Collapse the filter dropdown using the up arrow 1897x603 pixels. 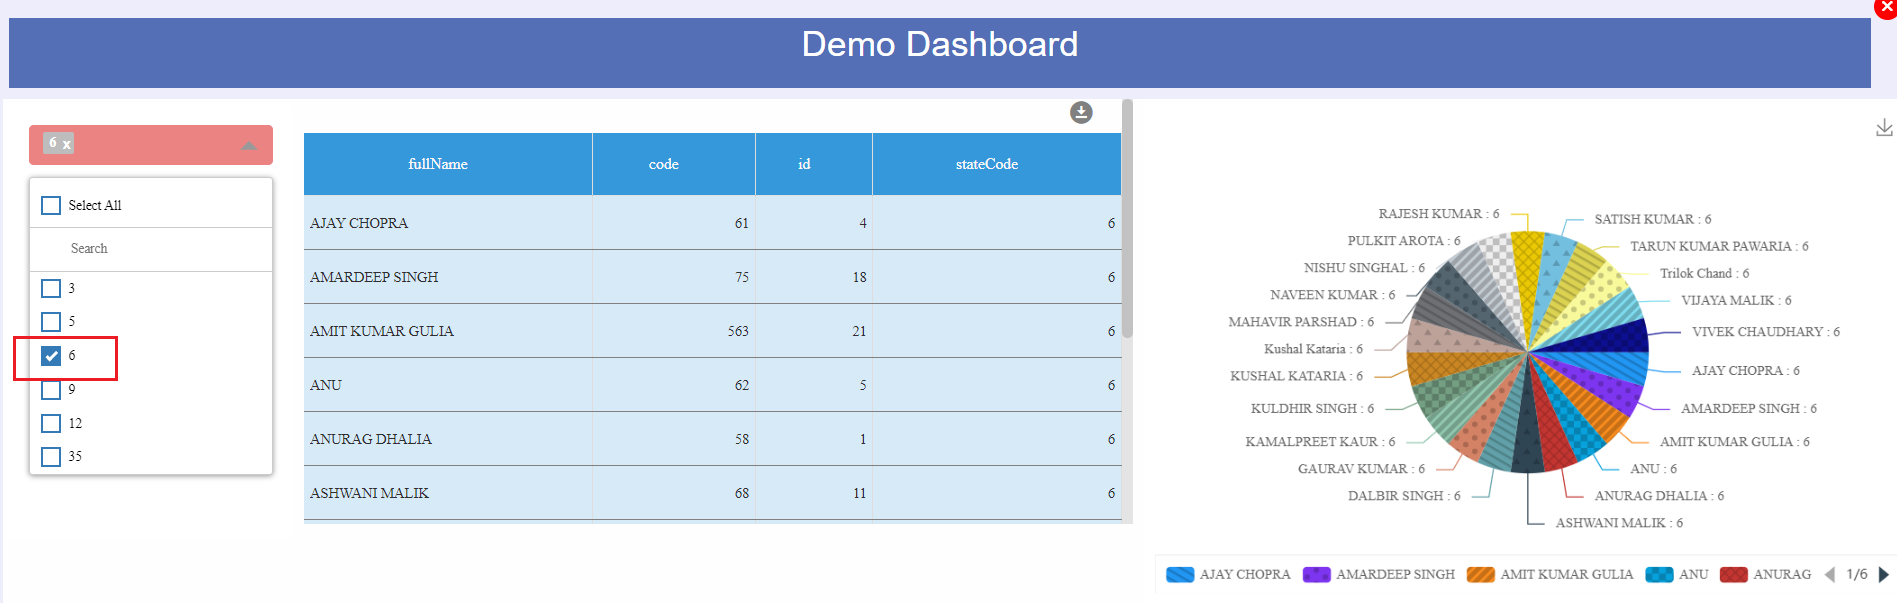click(249, 145)
